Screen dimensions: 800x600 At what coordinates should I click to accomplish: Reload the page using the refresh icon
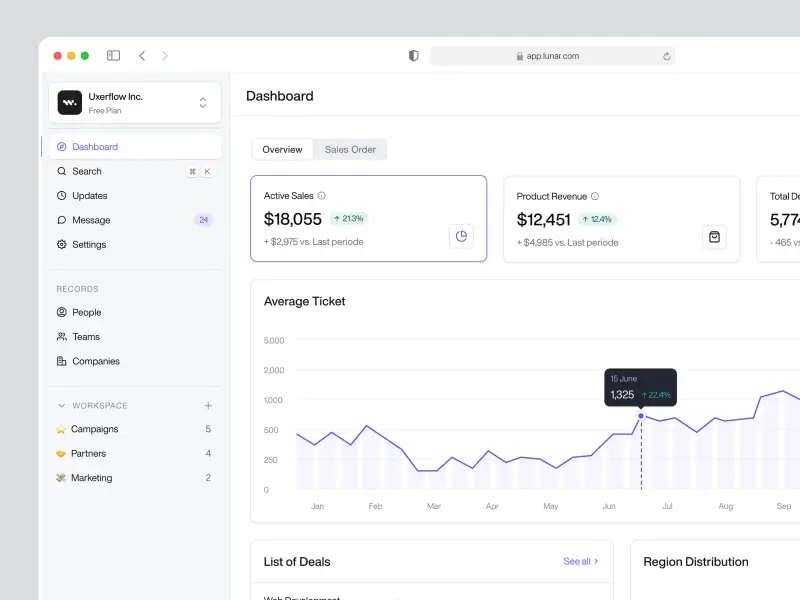(667, 57)
